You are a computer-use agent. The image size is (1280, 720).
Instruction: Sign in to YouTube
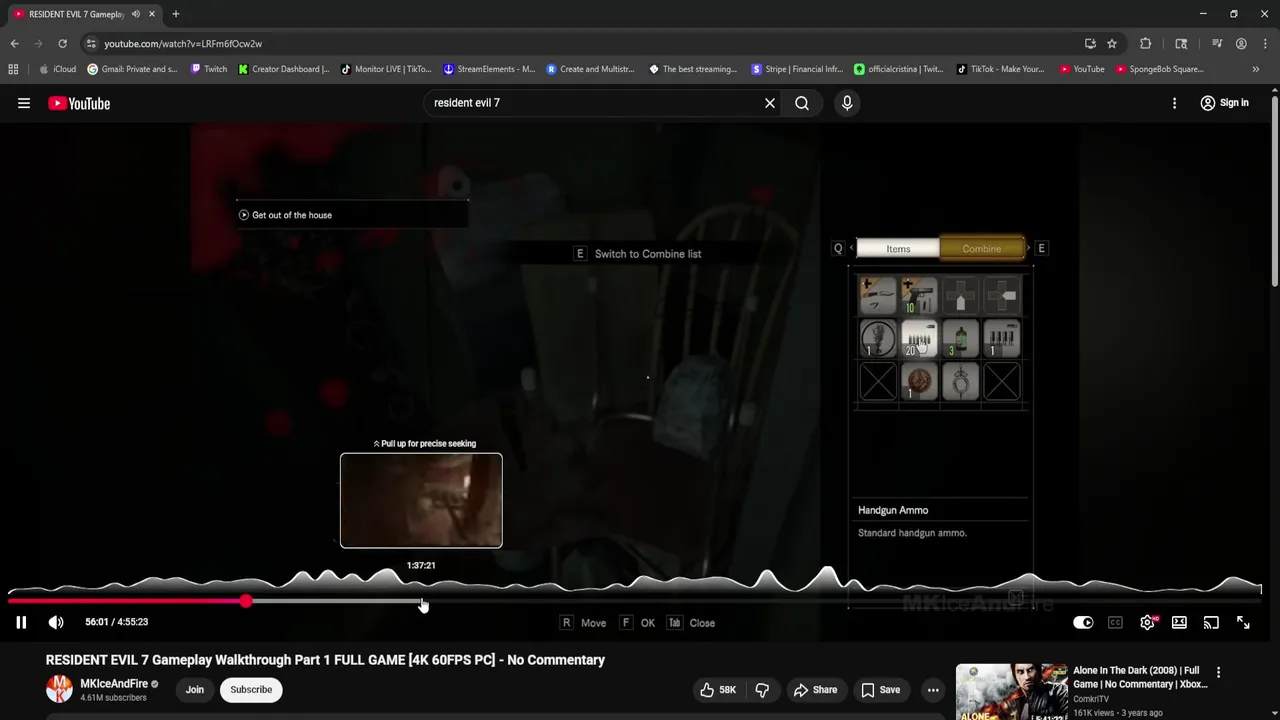click(1224, 103)
